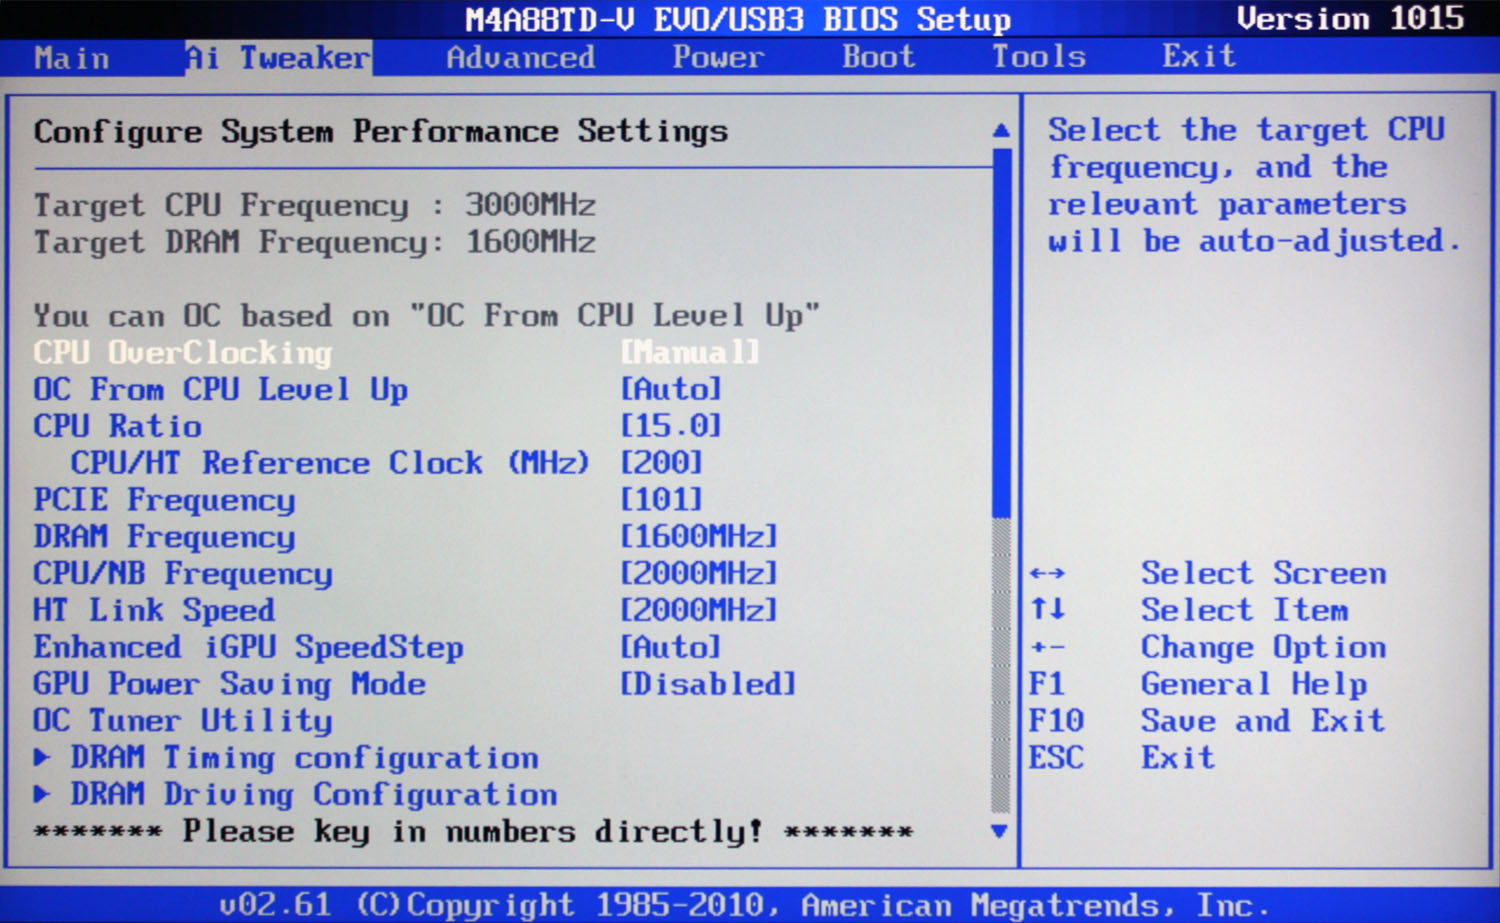Select the Ai Tweaker tab
Viewport: 1500px width, 923px height.
(x=278, y=58)
